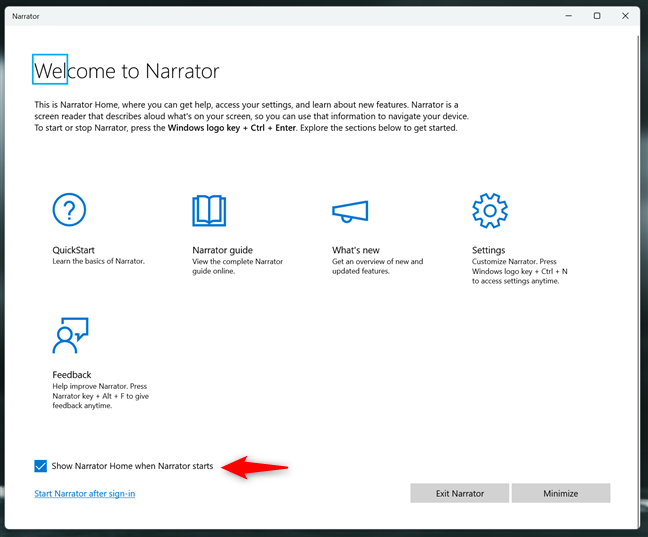
Task: Uncheck Show Narrator Home when Narrator starts
Action: point(40,466)
